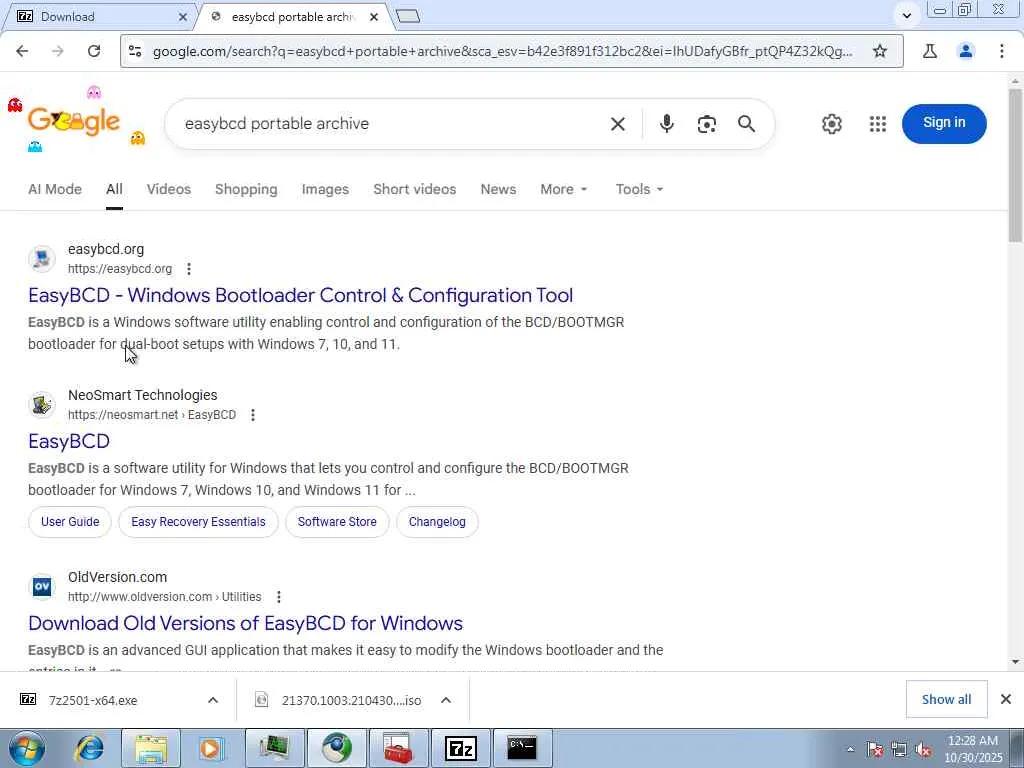The height and width of the screenshot is (768, 1024).
Task: Open Chrome Labs flask icon
Action: (930, 51)
